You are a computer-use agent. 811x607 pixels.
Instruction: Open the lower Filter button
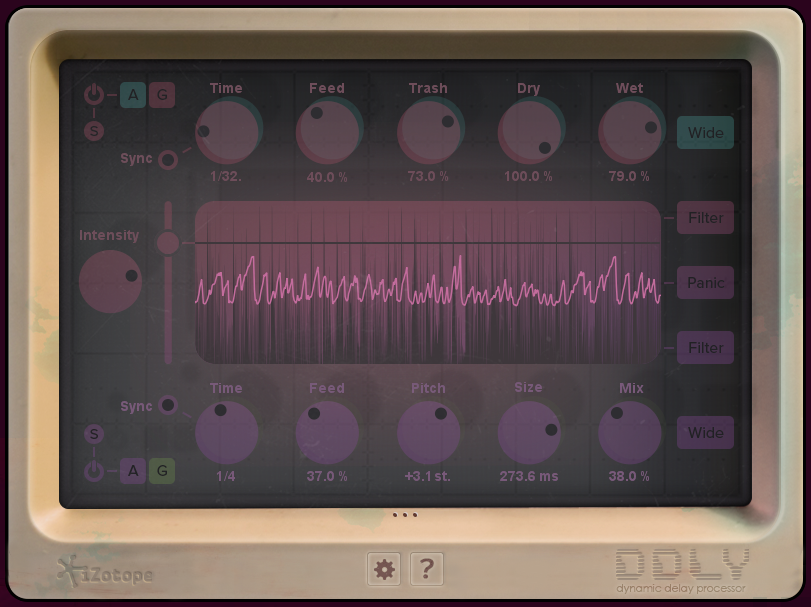(x=705, y=348)
